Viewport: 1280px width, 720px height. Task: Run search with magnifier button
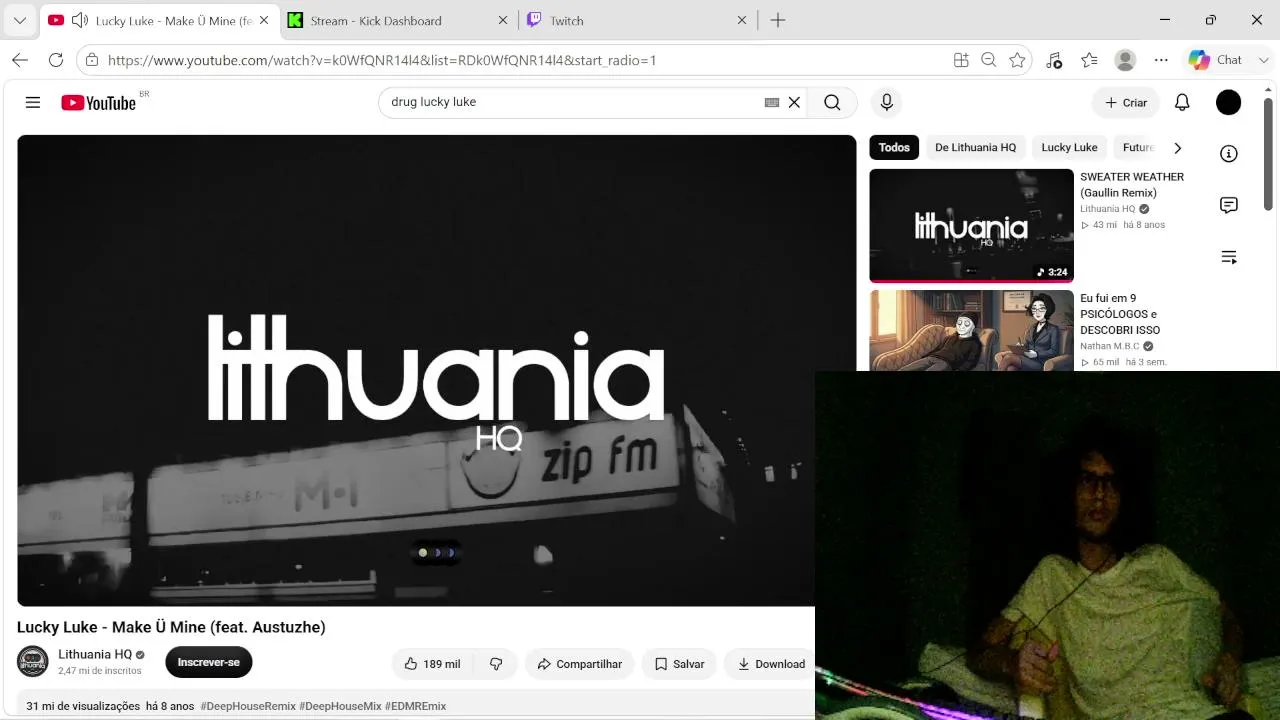click(x=832, y=102)
